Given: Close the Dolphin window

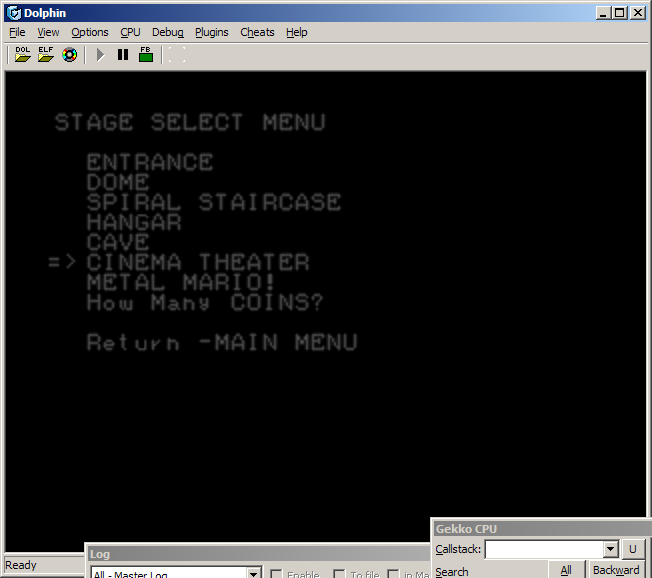Looking at the screenshot, I should pyautogui.click(x=637, y=13).
